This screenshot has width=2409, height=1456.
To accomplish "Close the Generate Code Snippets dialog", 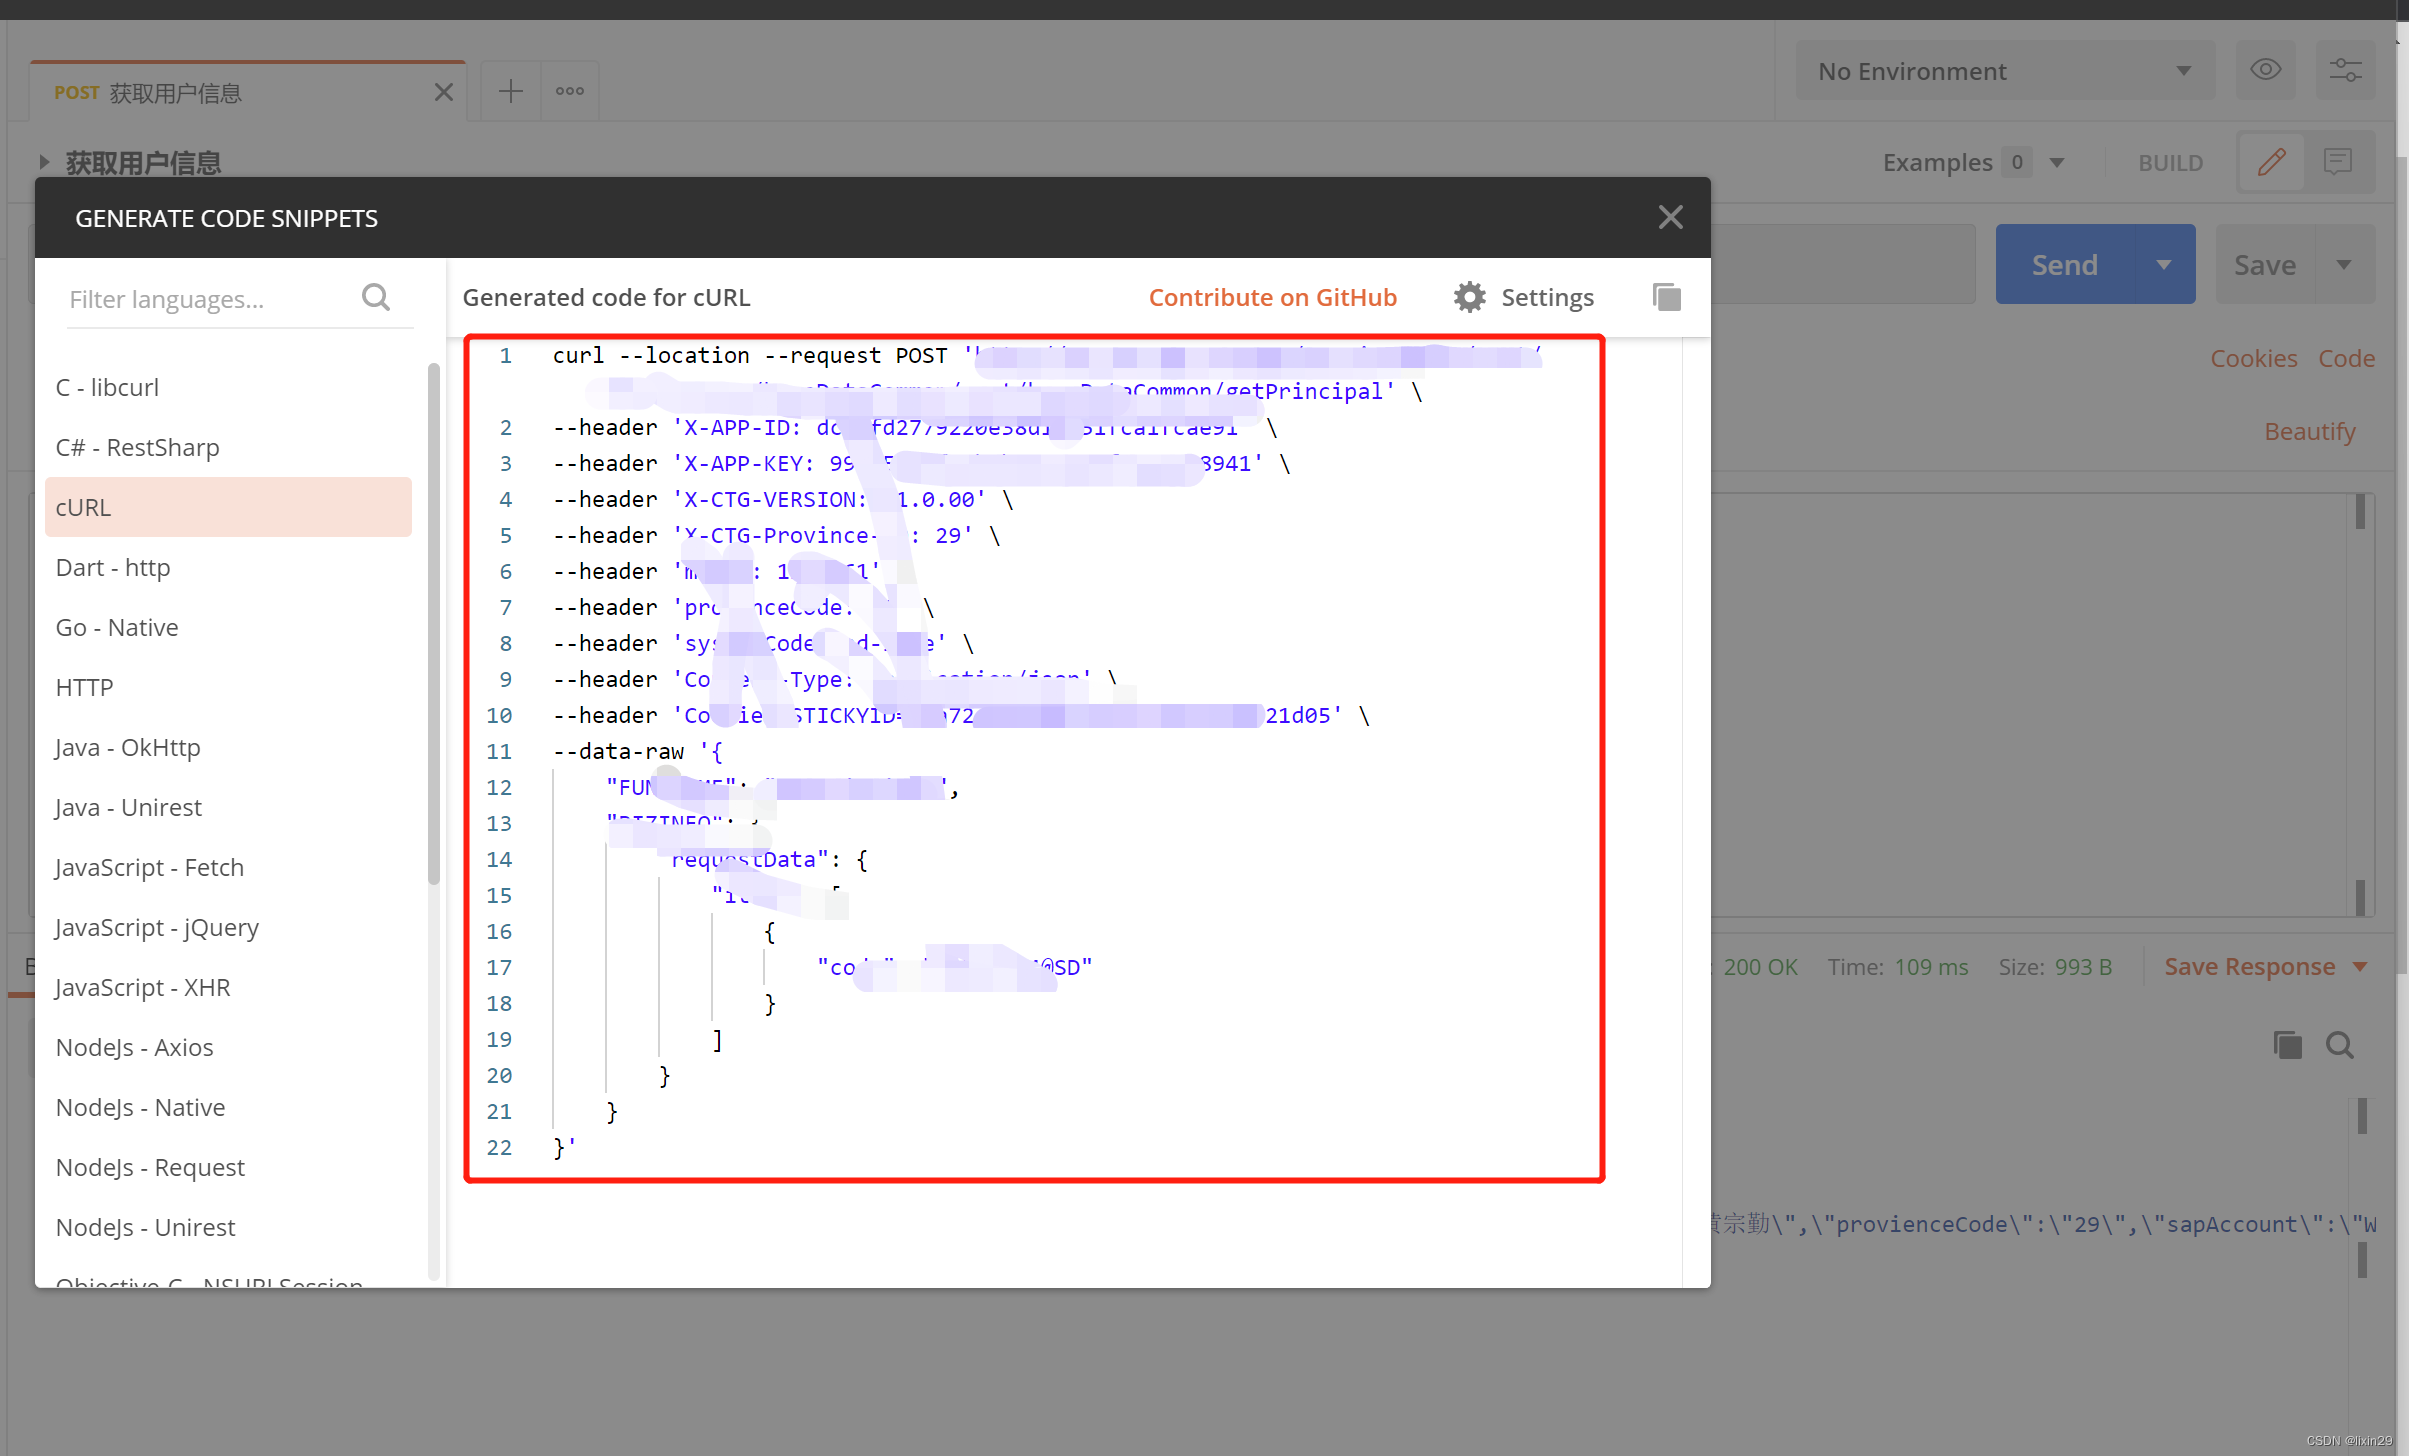I will [x=1670, y=217].
